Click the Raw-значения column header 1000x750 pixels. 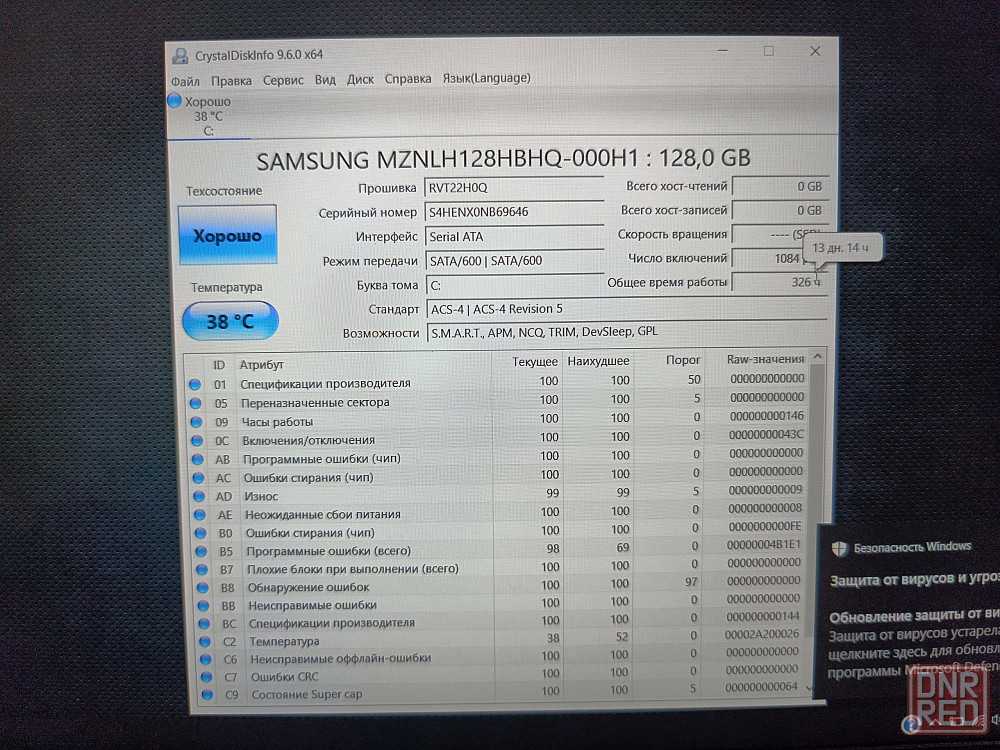(765, 359)
